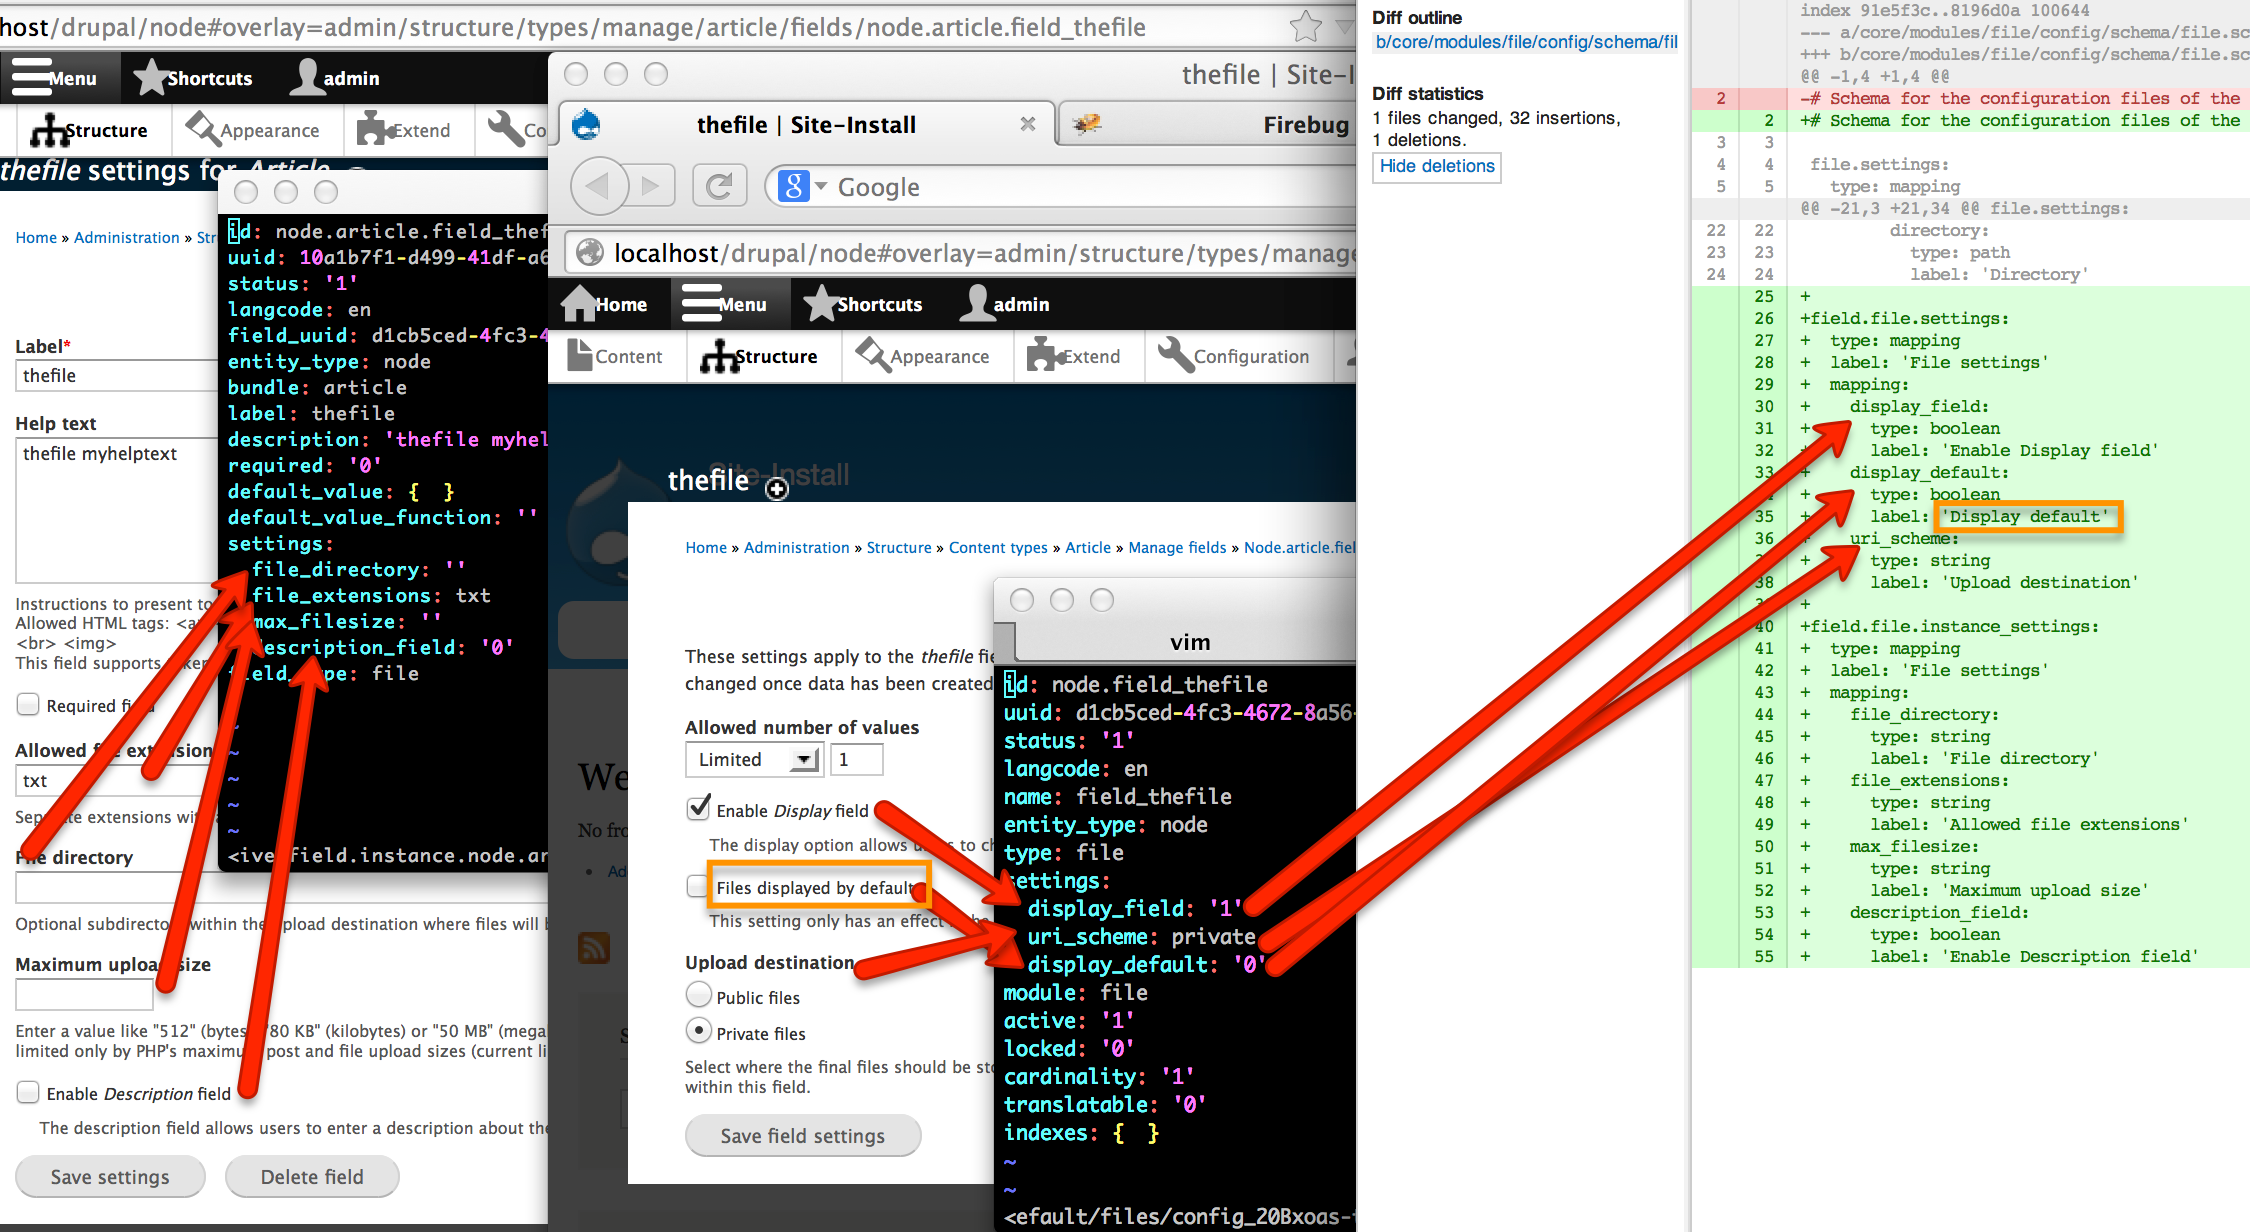
Task: Click Save field settings button
Action: pyautogui.click(x=803, y=1136)
